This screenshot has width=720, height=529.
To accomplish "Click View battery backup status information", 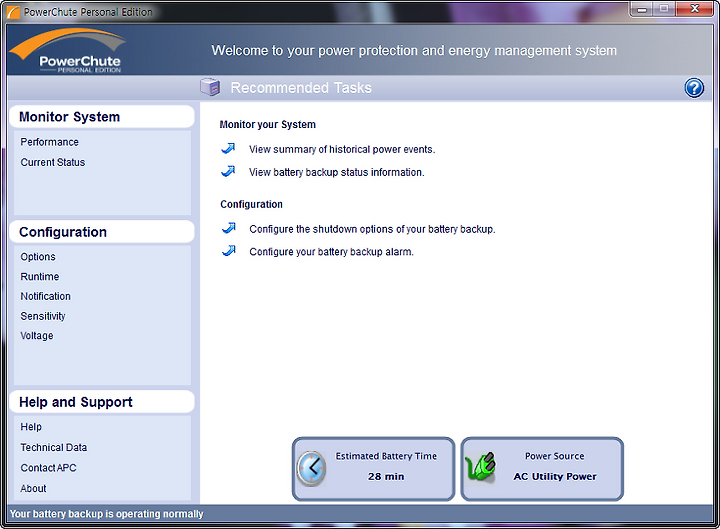I will [x=337, y=172].
